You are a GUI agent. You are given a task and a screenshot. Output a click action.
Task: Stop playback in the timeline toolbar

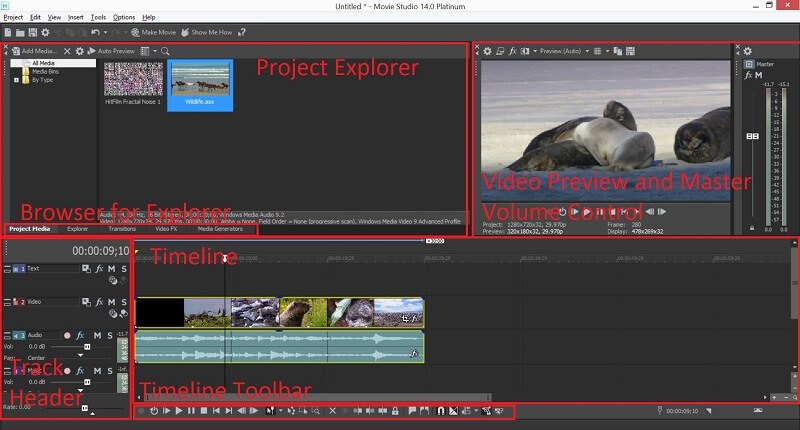[204, 411]
